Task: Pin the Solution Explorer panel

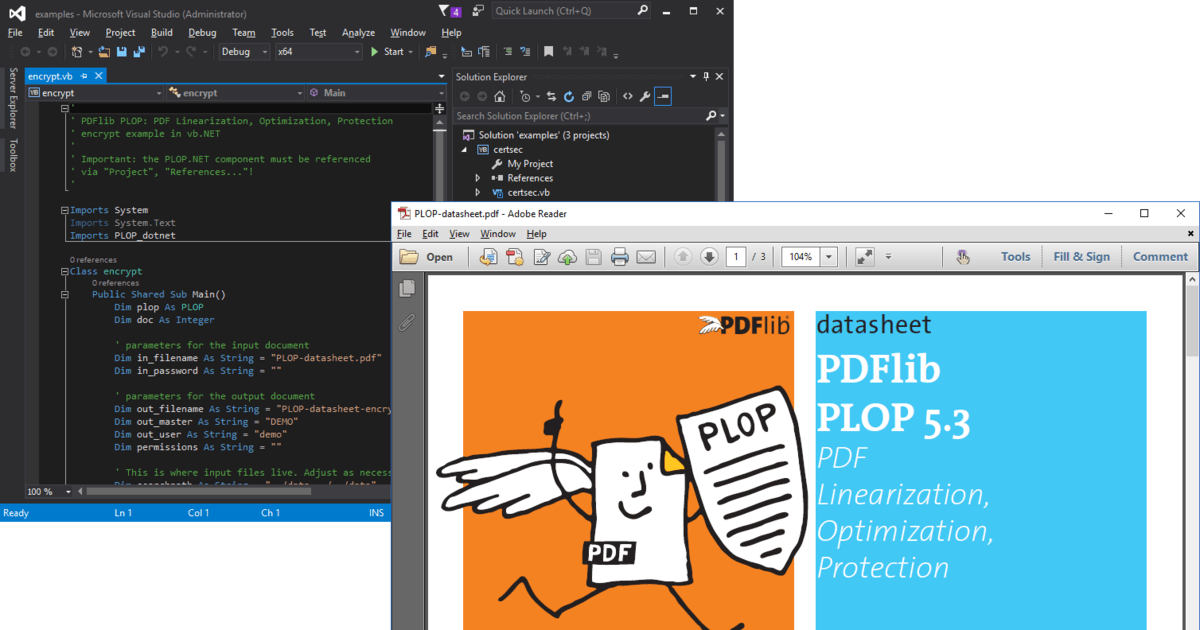Action: pos(705,76)
